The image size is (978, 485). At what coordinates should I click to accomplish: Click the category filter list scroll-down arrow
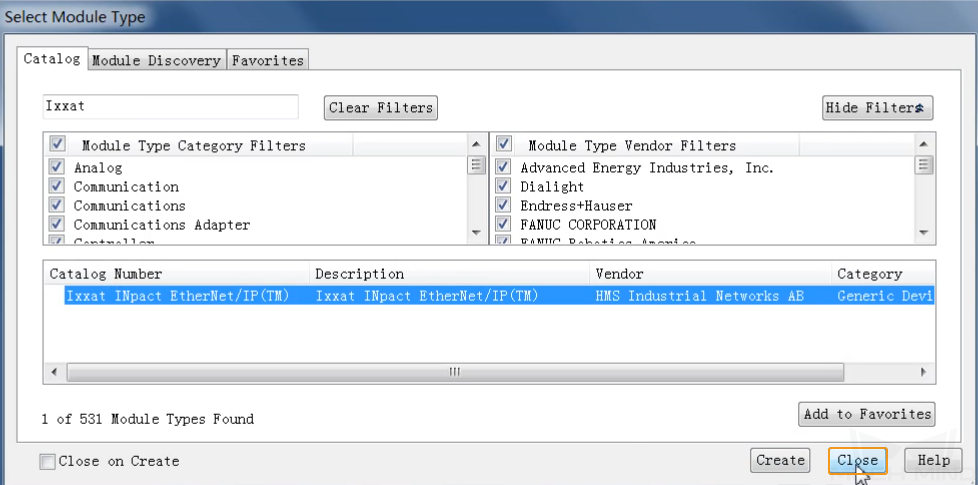click(x=477, y=233)
